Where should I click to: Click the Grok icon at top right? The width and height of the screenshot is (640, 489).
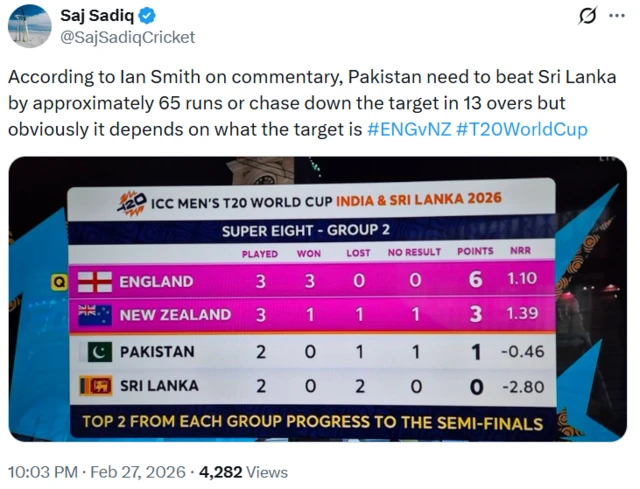tap(588, 17)
